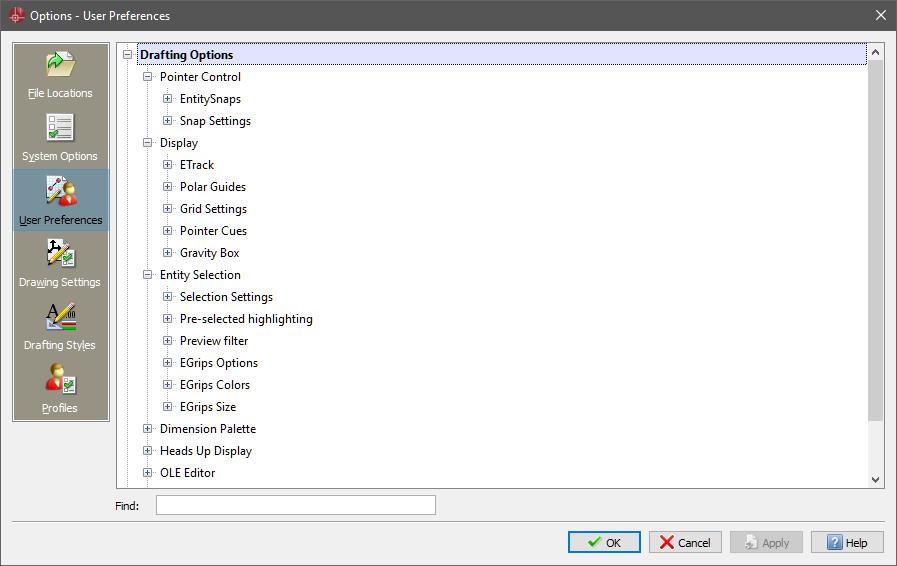Open the System Options checklist icon

[x=61, y=128]
